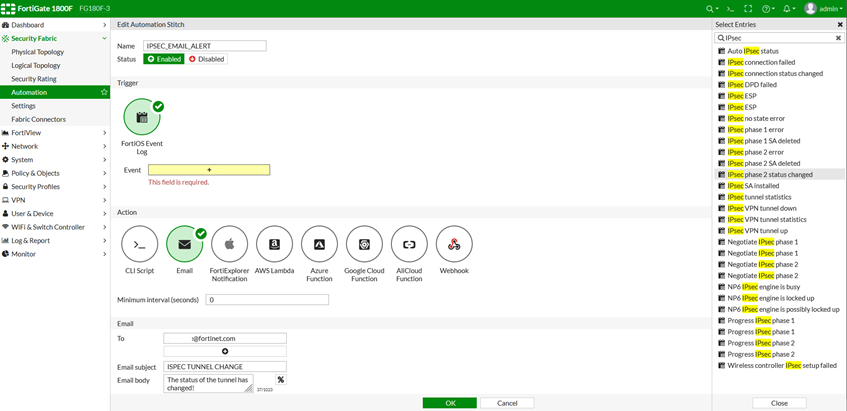
Task: Select the Azure Function action
Action: [319, 244]
